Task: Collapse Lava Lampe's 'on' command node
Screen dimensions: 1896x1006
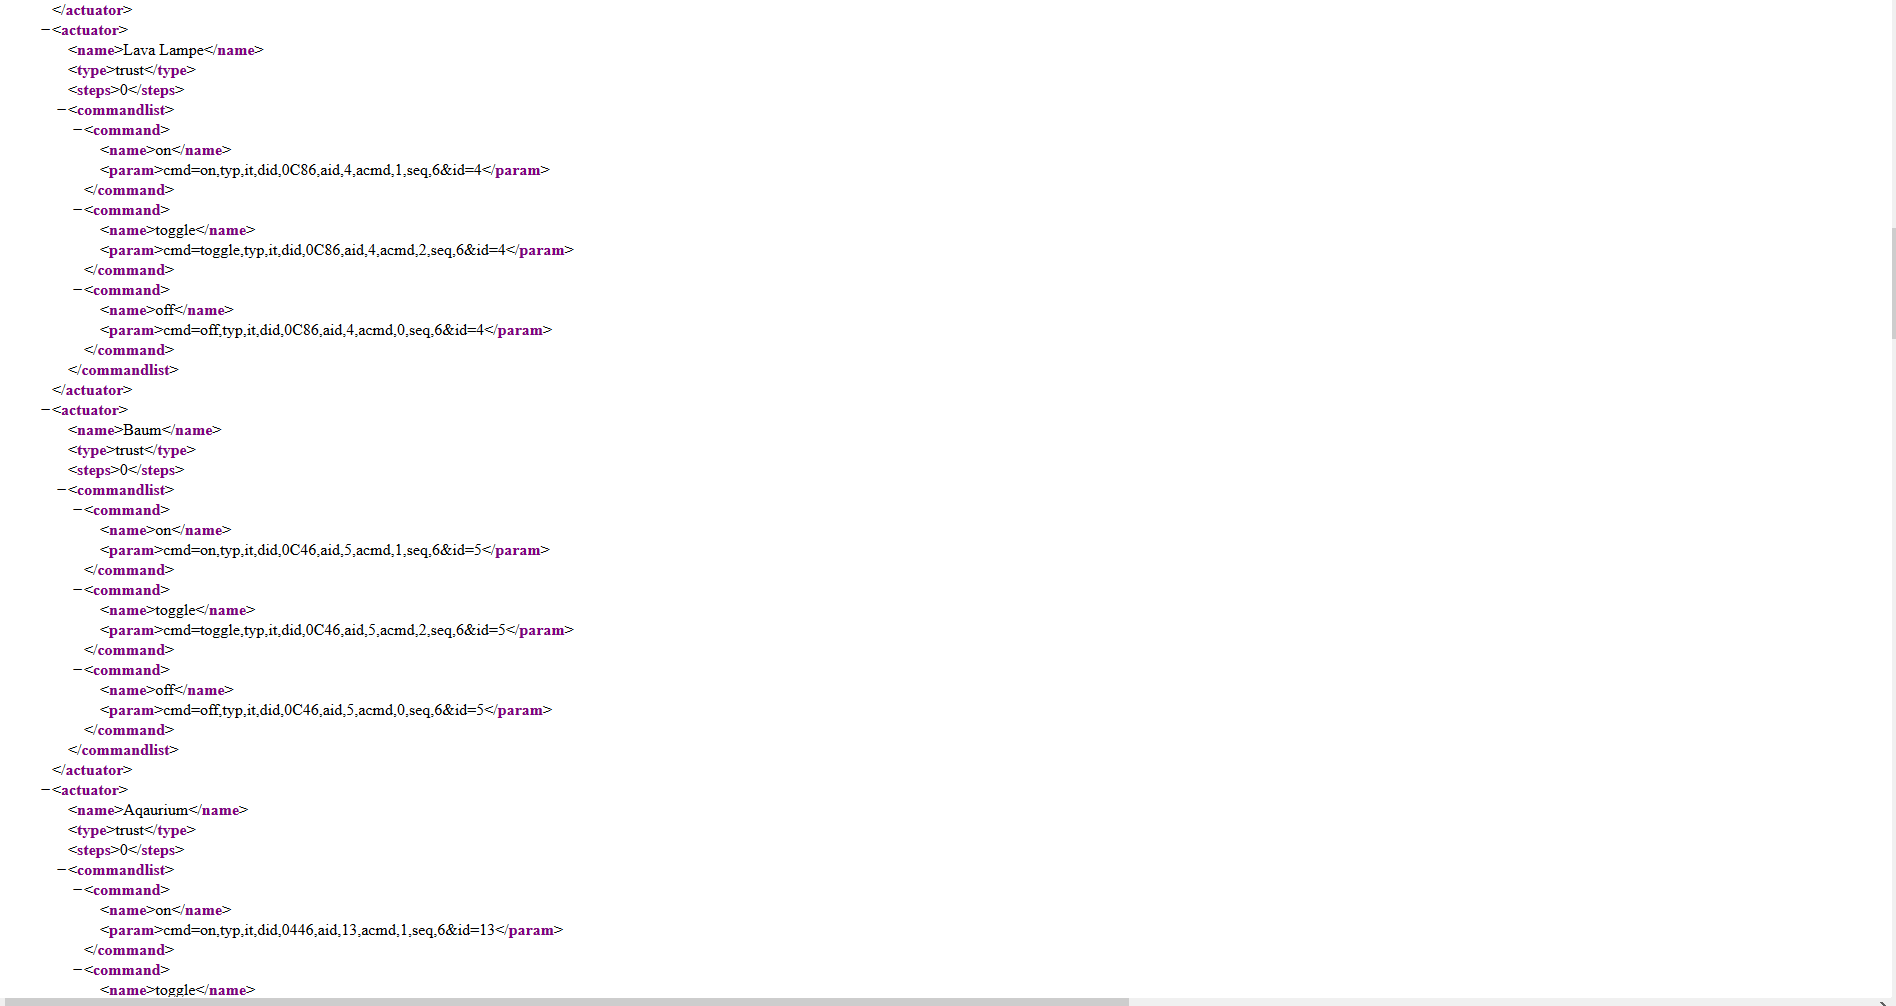Action: coord(78,130)
